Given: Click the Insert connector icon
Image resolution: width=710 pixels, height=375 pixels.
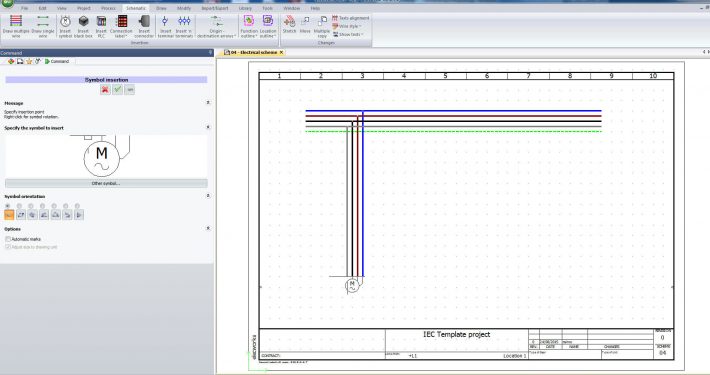Looking at the screenshot, I should tap(144, 26).
